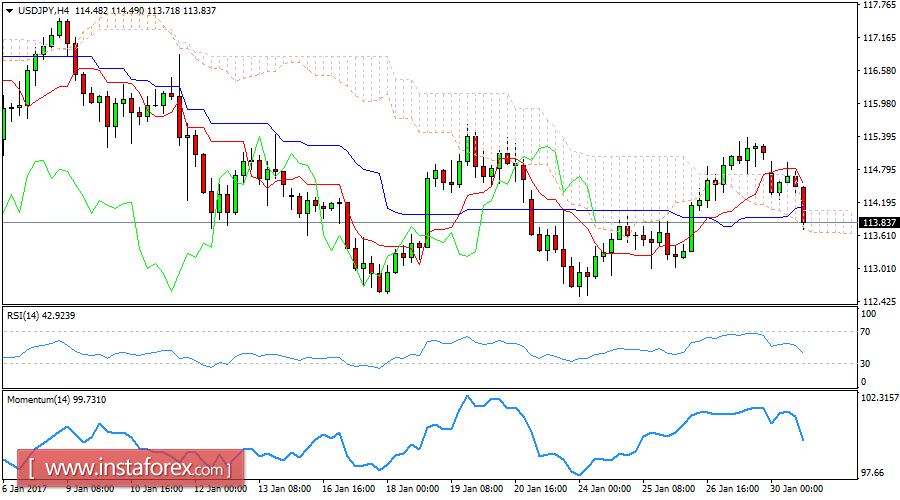Click the RSI 70 level label
900x500 pixels.
pyautogui.click(x=866, y=332)
